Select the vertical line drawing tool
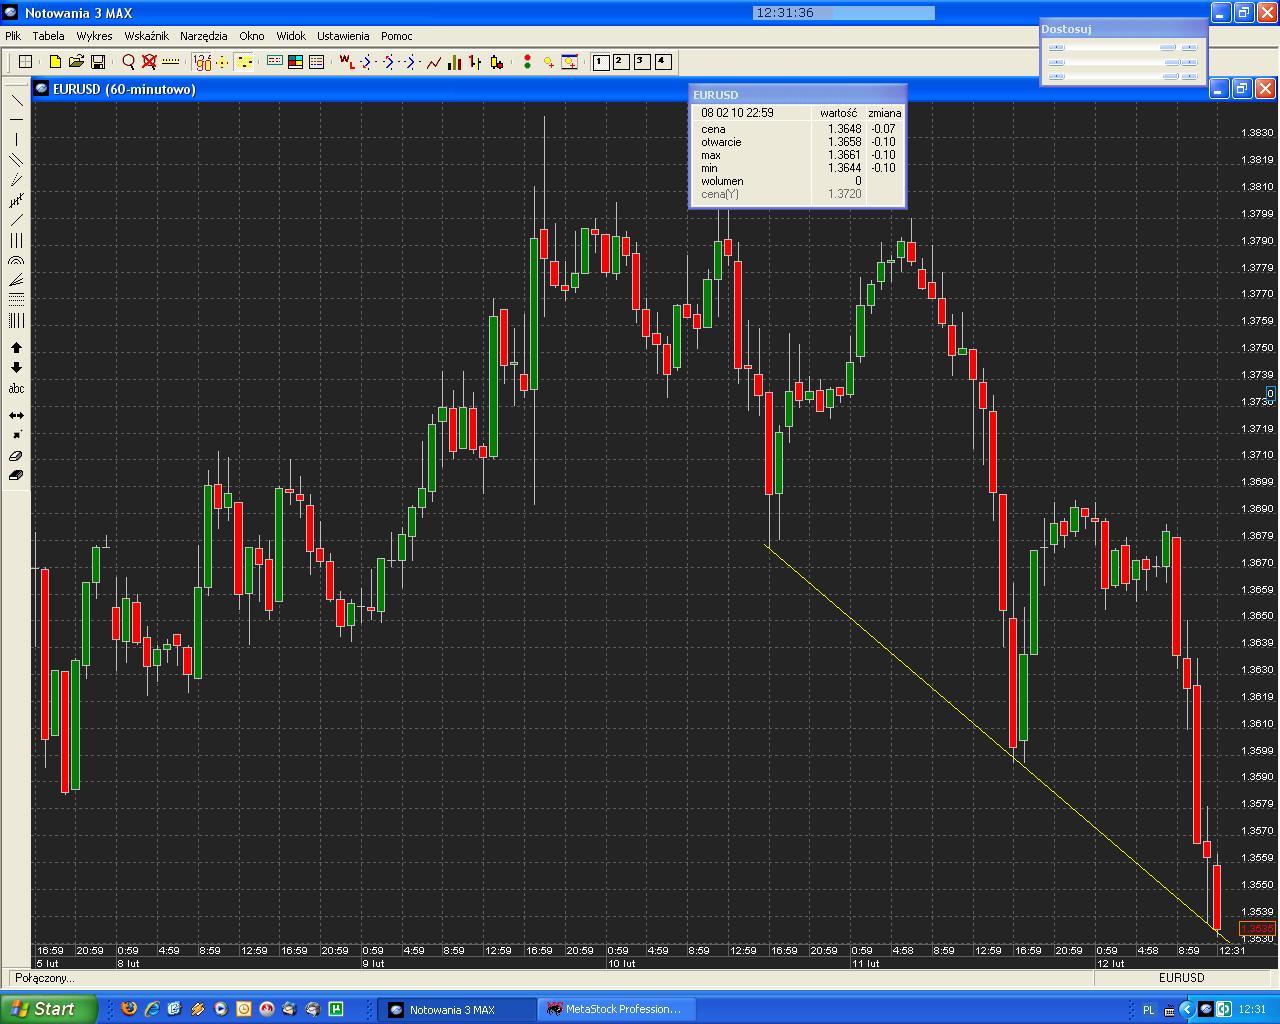Viewport: 1280px width, 1024px height. [16, 140]
